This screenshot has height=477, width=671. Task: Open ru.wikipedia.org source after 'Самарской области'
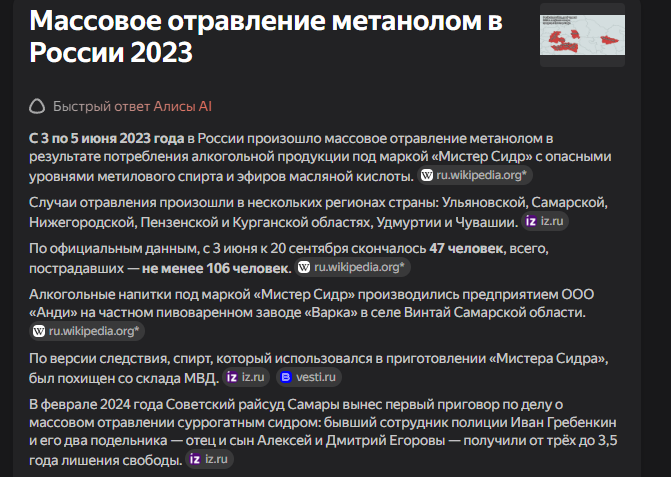point(87,331)
